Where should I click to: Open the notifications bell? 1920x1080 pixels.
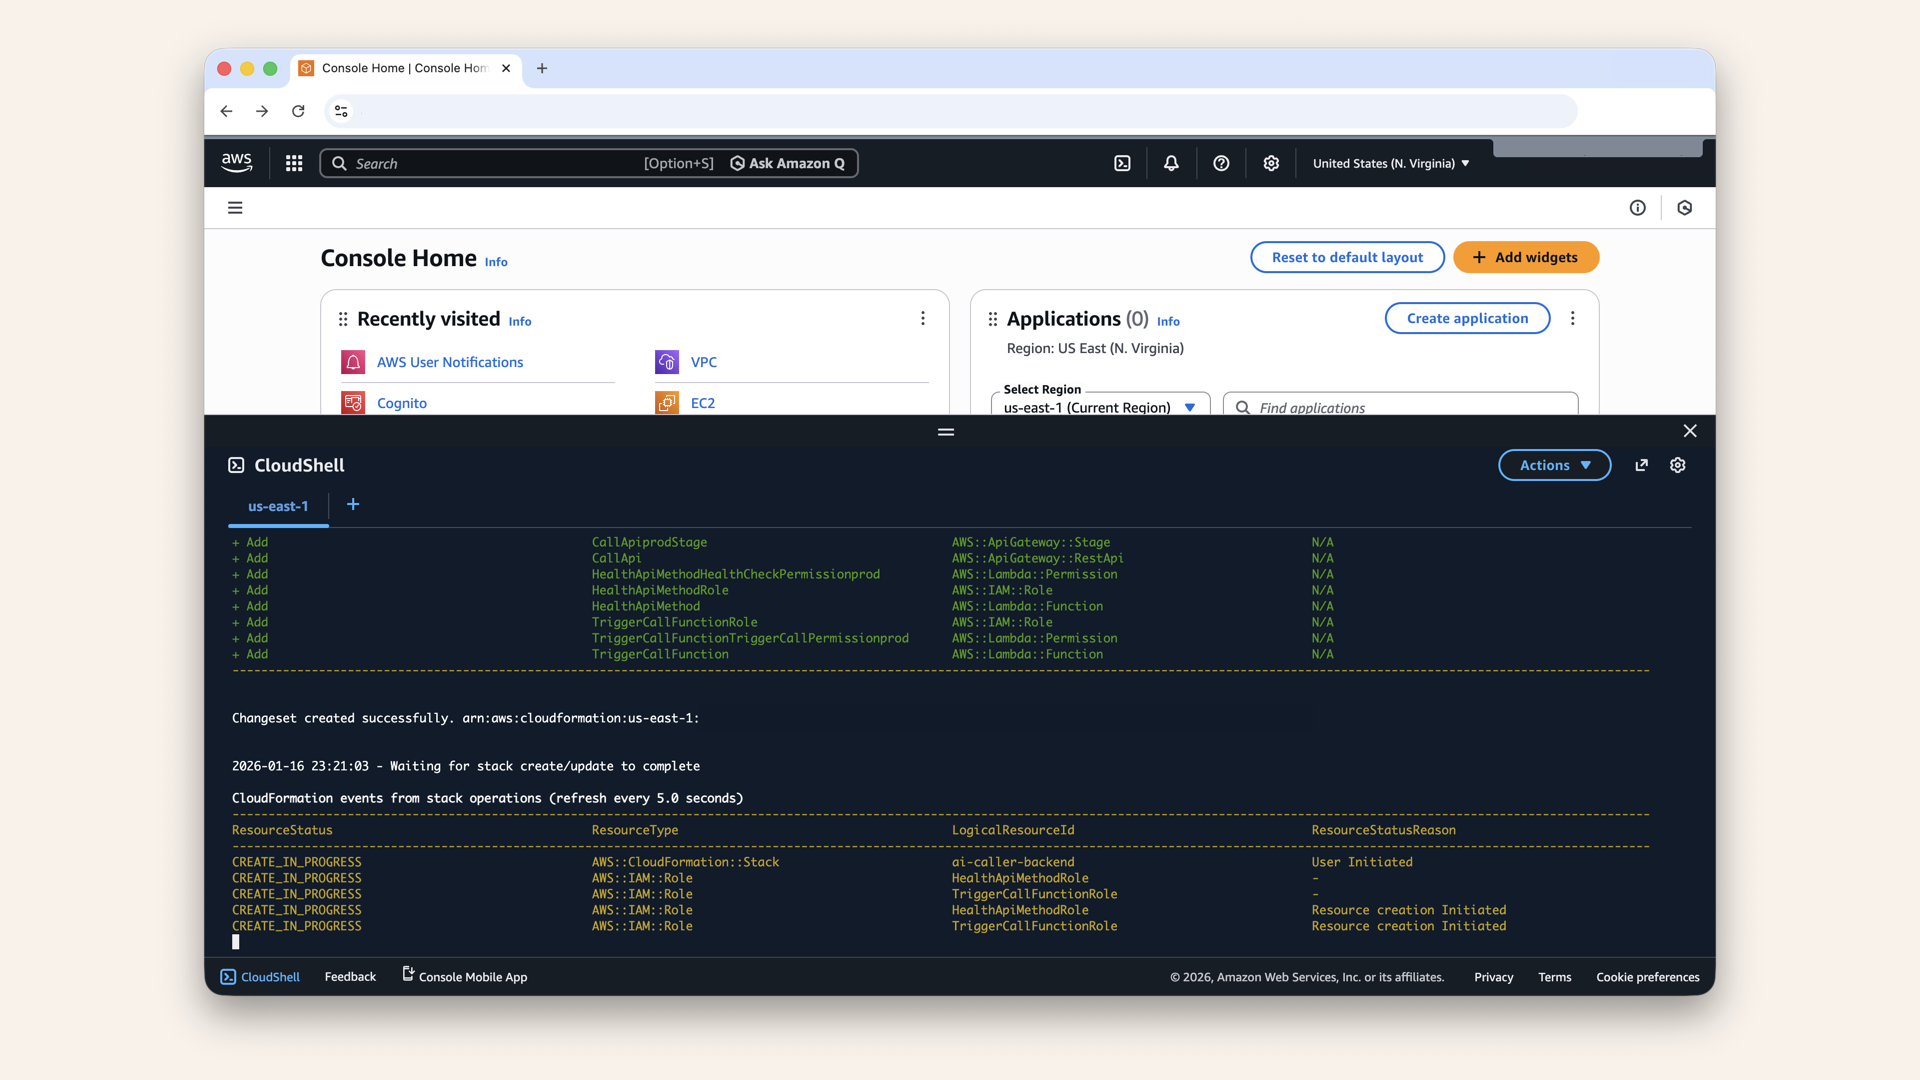[1171, 163]
